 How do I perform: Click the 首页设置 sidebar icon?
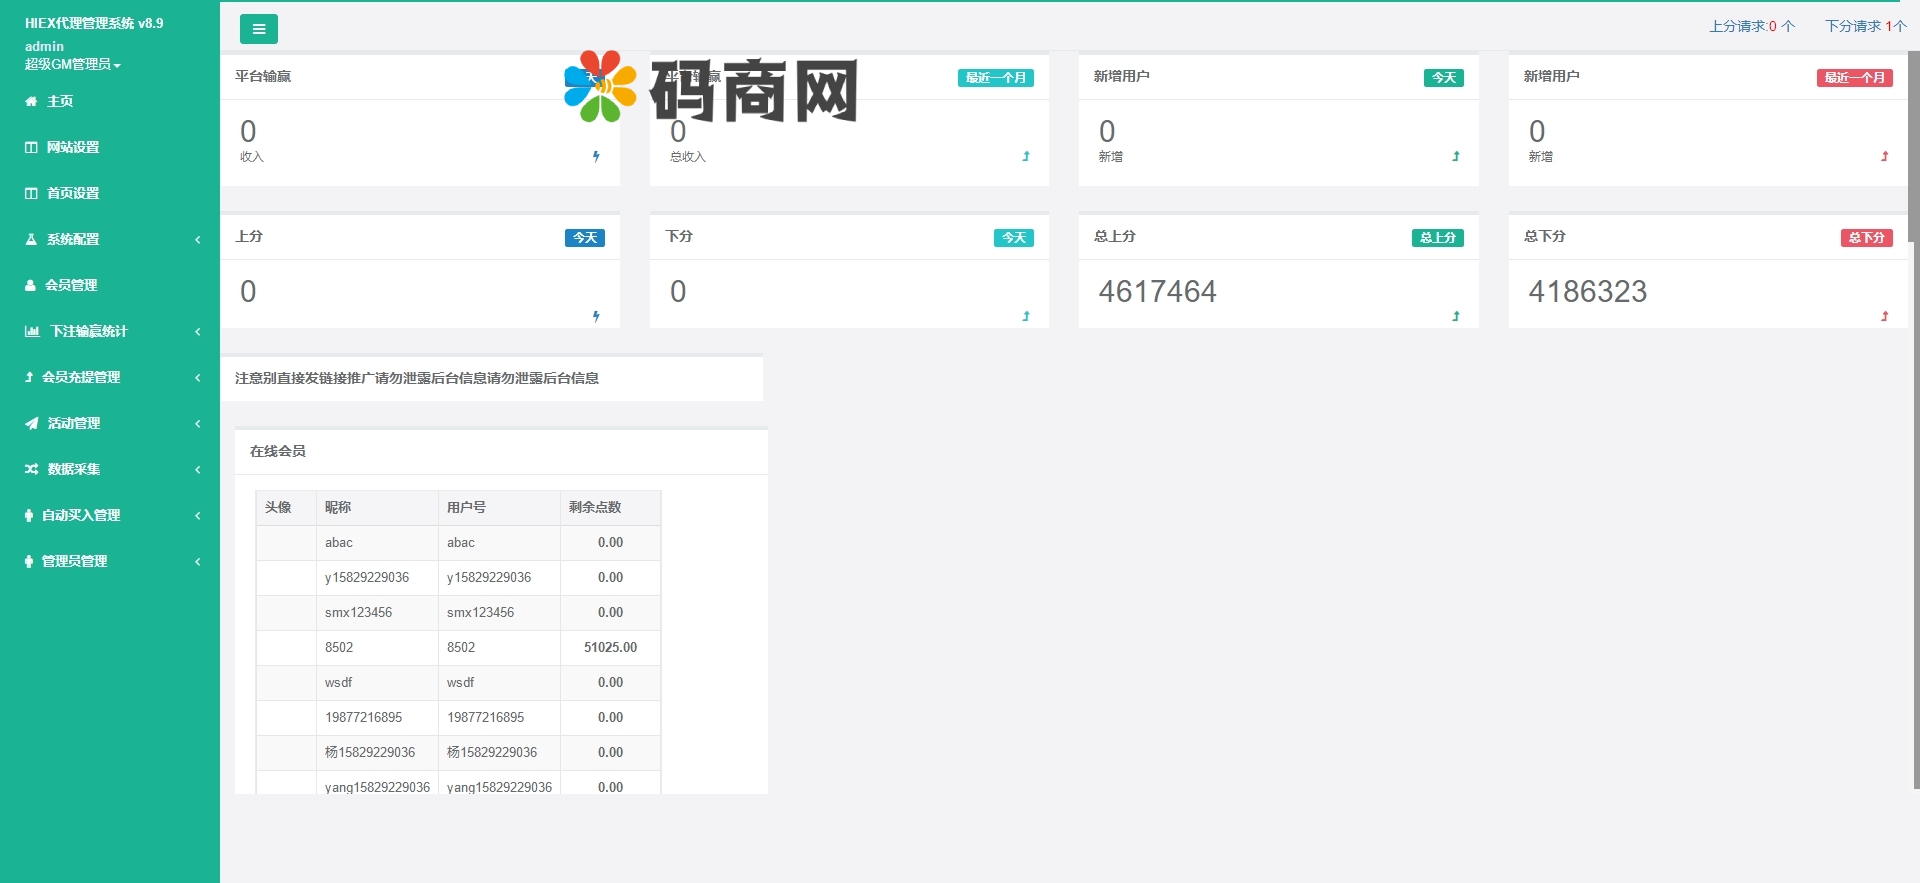point(31,193)
